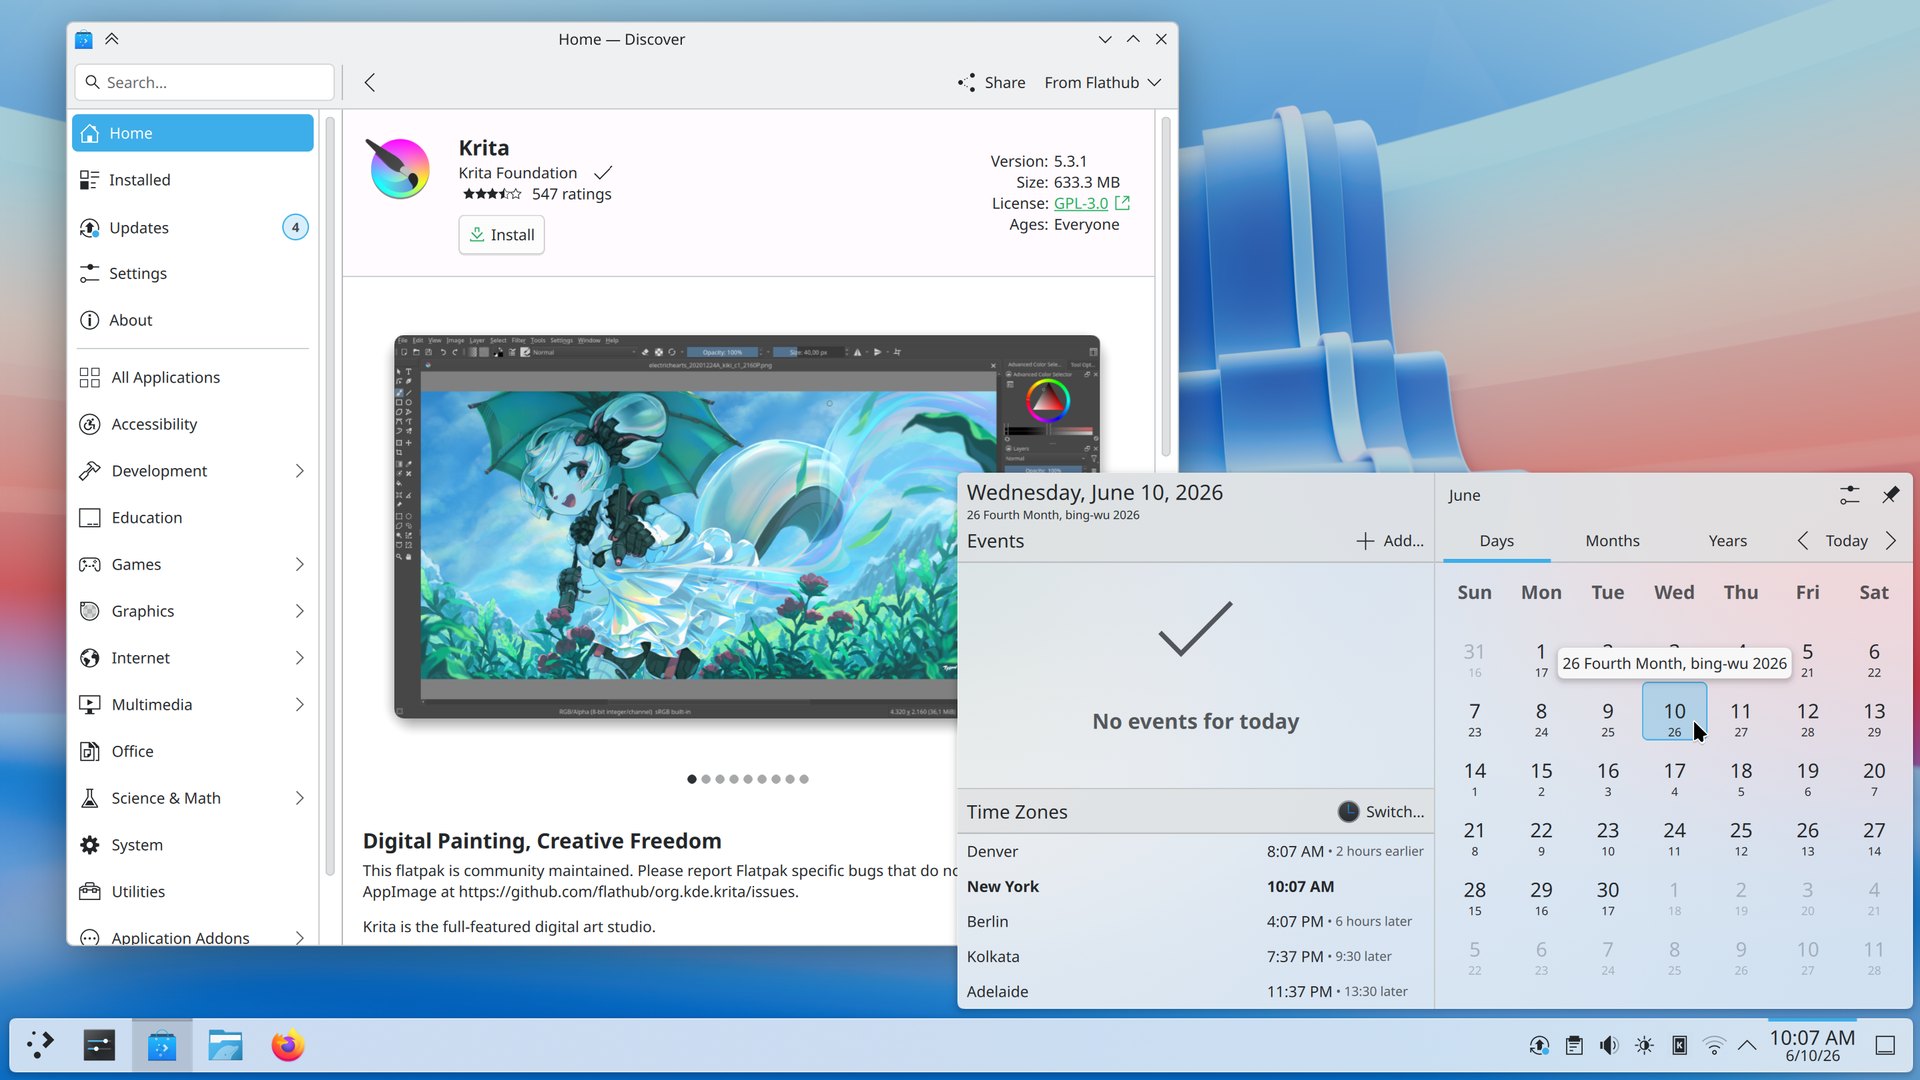The height and width of the screenshot is (1080, 1920).
Task: Open the From Flathub source dropdown
Action: coord(1103,82)
